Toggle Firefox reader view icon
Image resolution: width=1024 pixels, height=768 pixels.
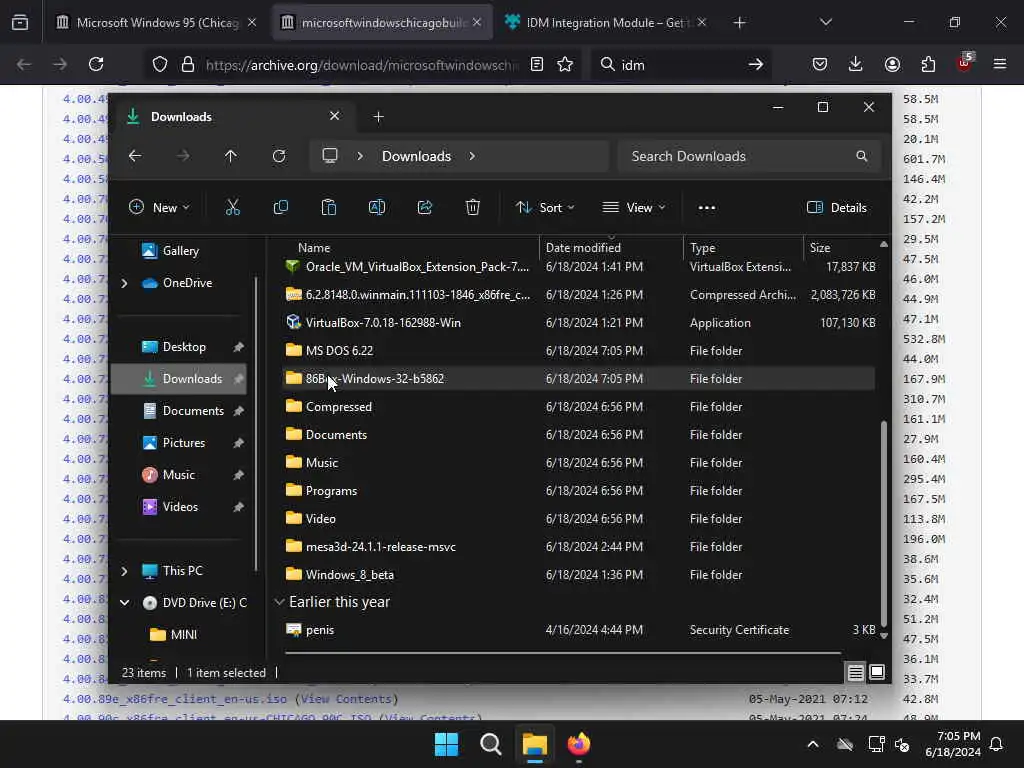click(537, 64)
